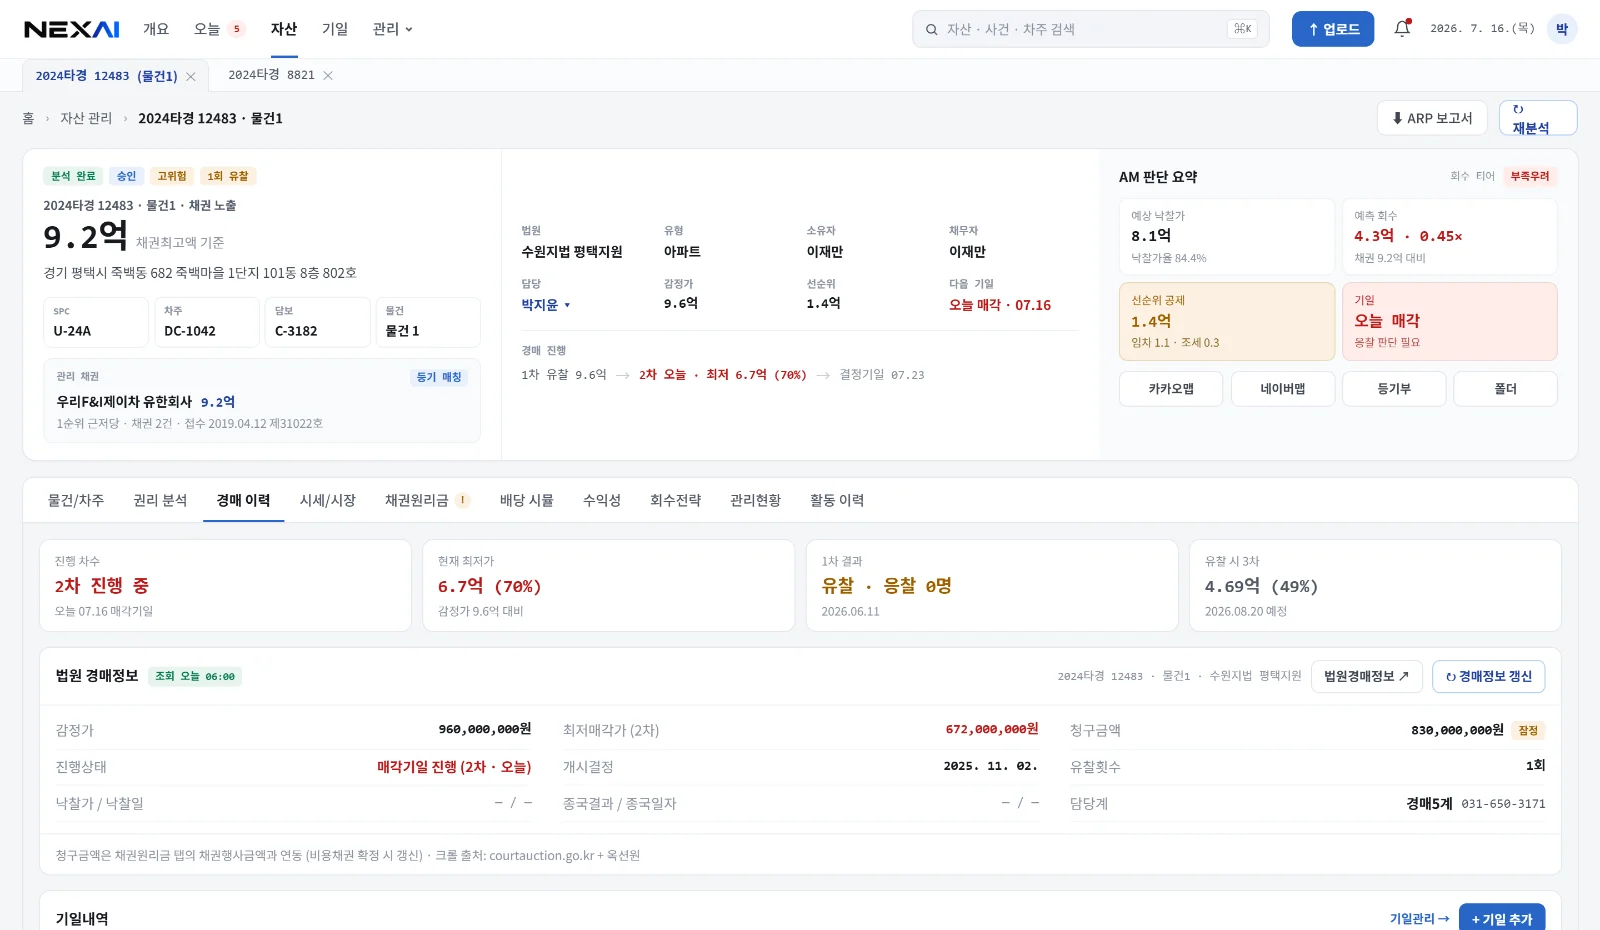The image size is (1600, 930).
Task: Go to 홈 breadcrumb
Action: tap(28, 118)
